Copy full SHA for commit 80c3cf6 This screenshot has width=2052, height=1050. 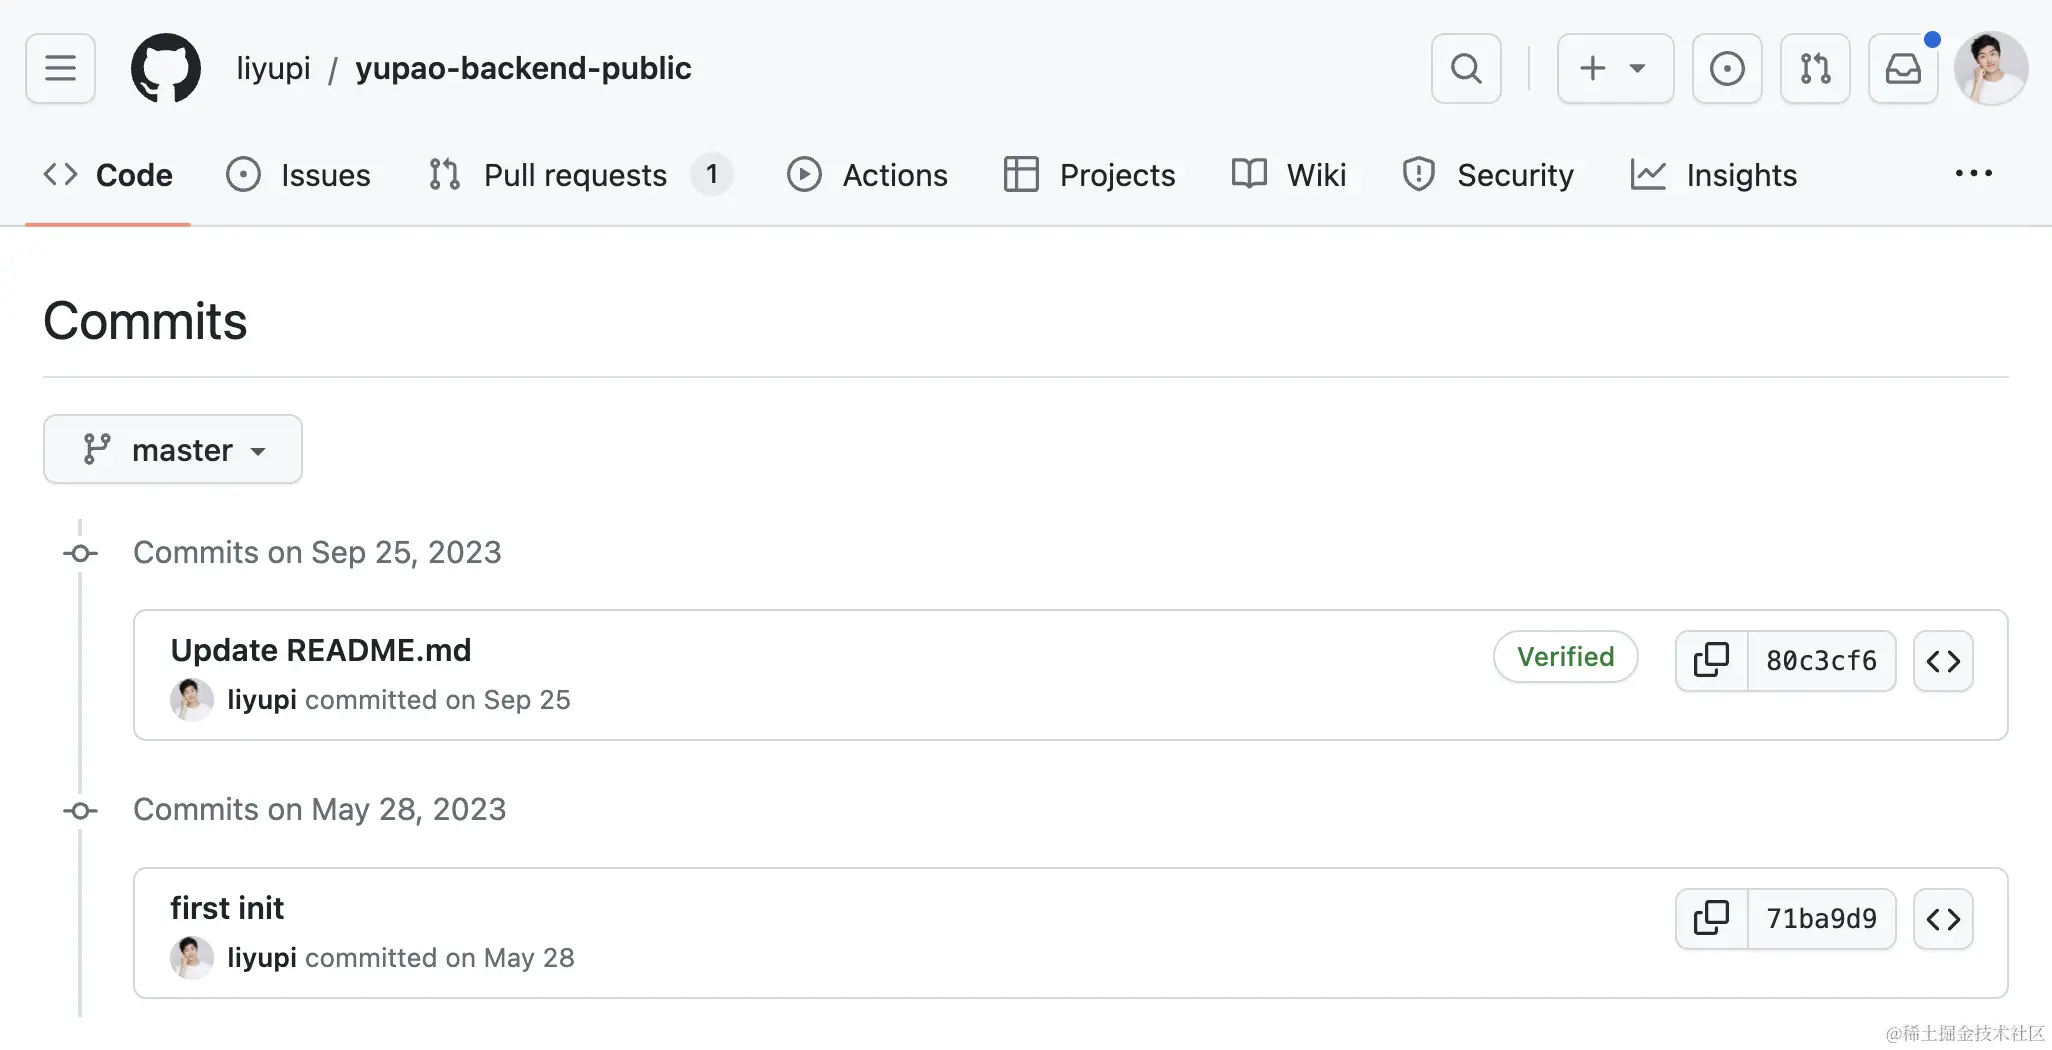coord(1711,661)
